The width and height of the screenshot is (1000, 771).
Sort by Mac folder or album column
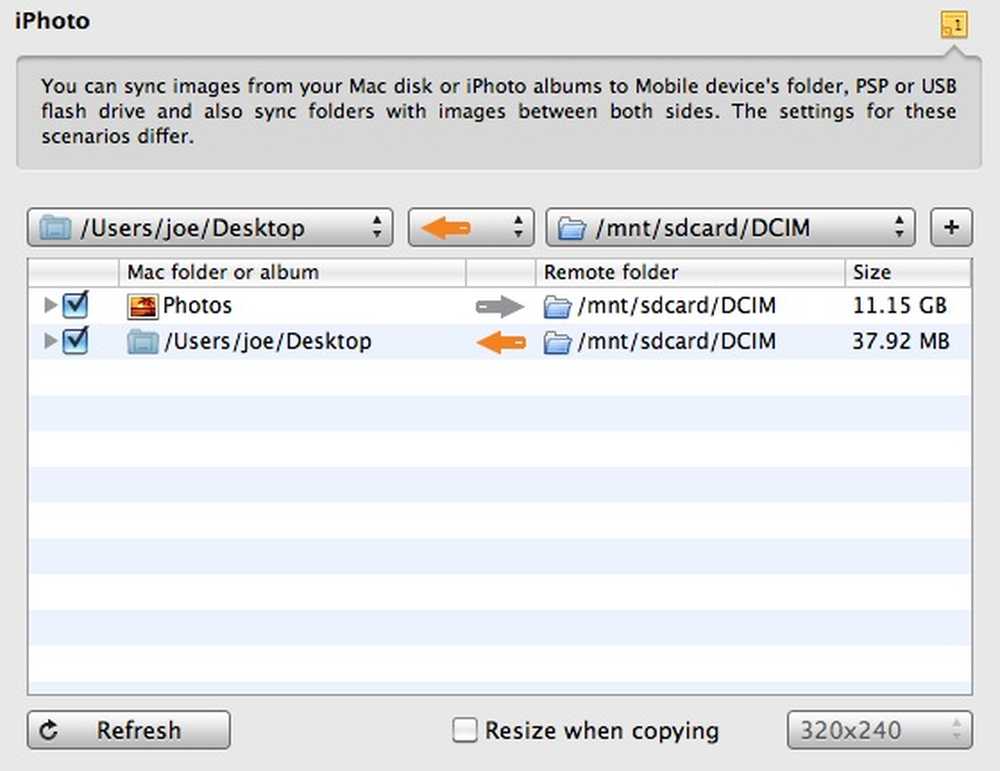tap(292, 272)
